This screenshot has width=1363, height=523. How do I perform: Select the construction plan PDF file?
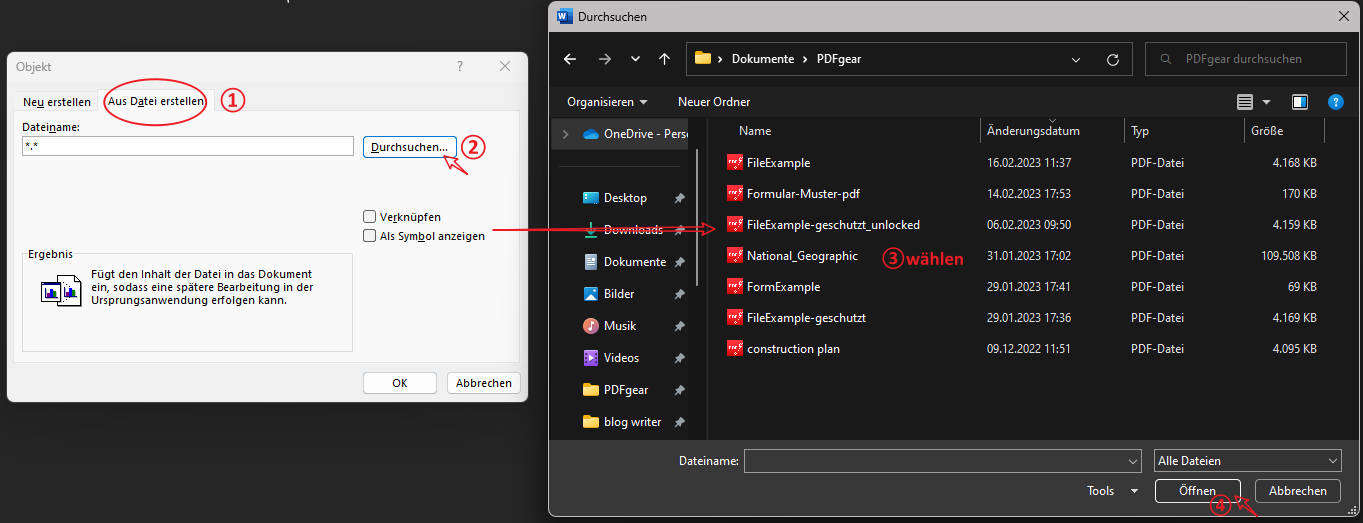point(793,349)
